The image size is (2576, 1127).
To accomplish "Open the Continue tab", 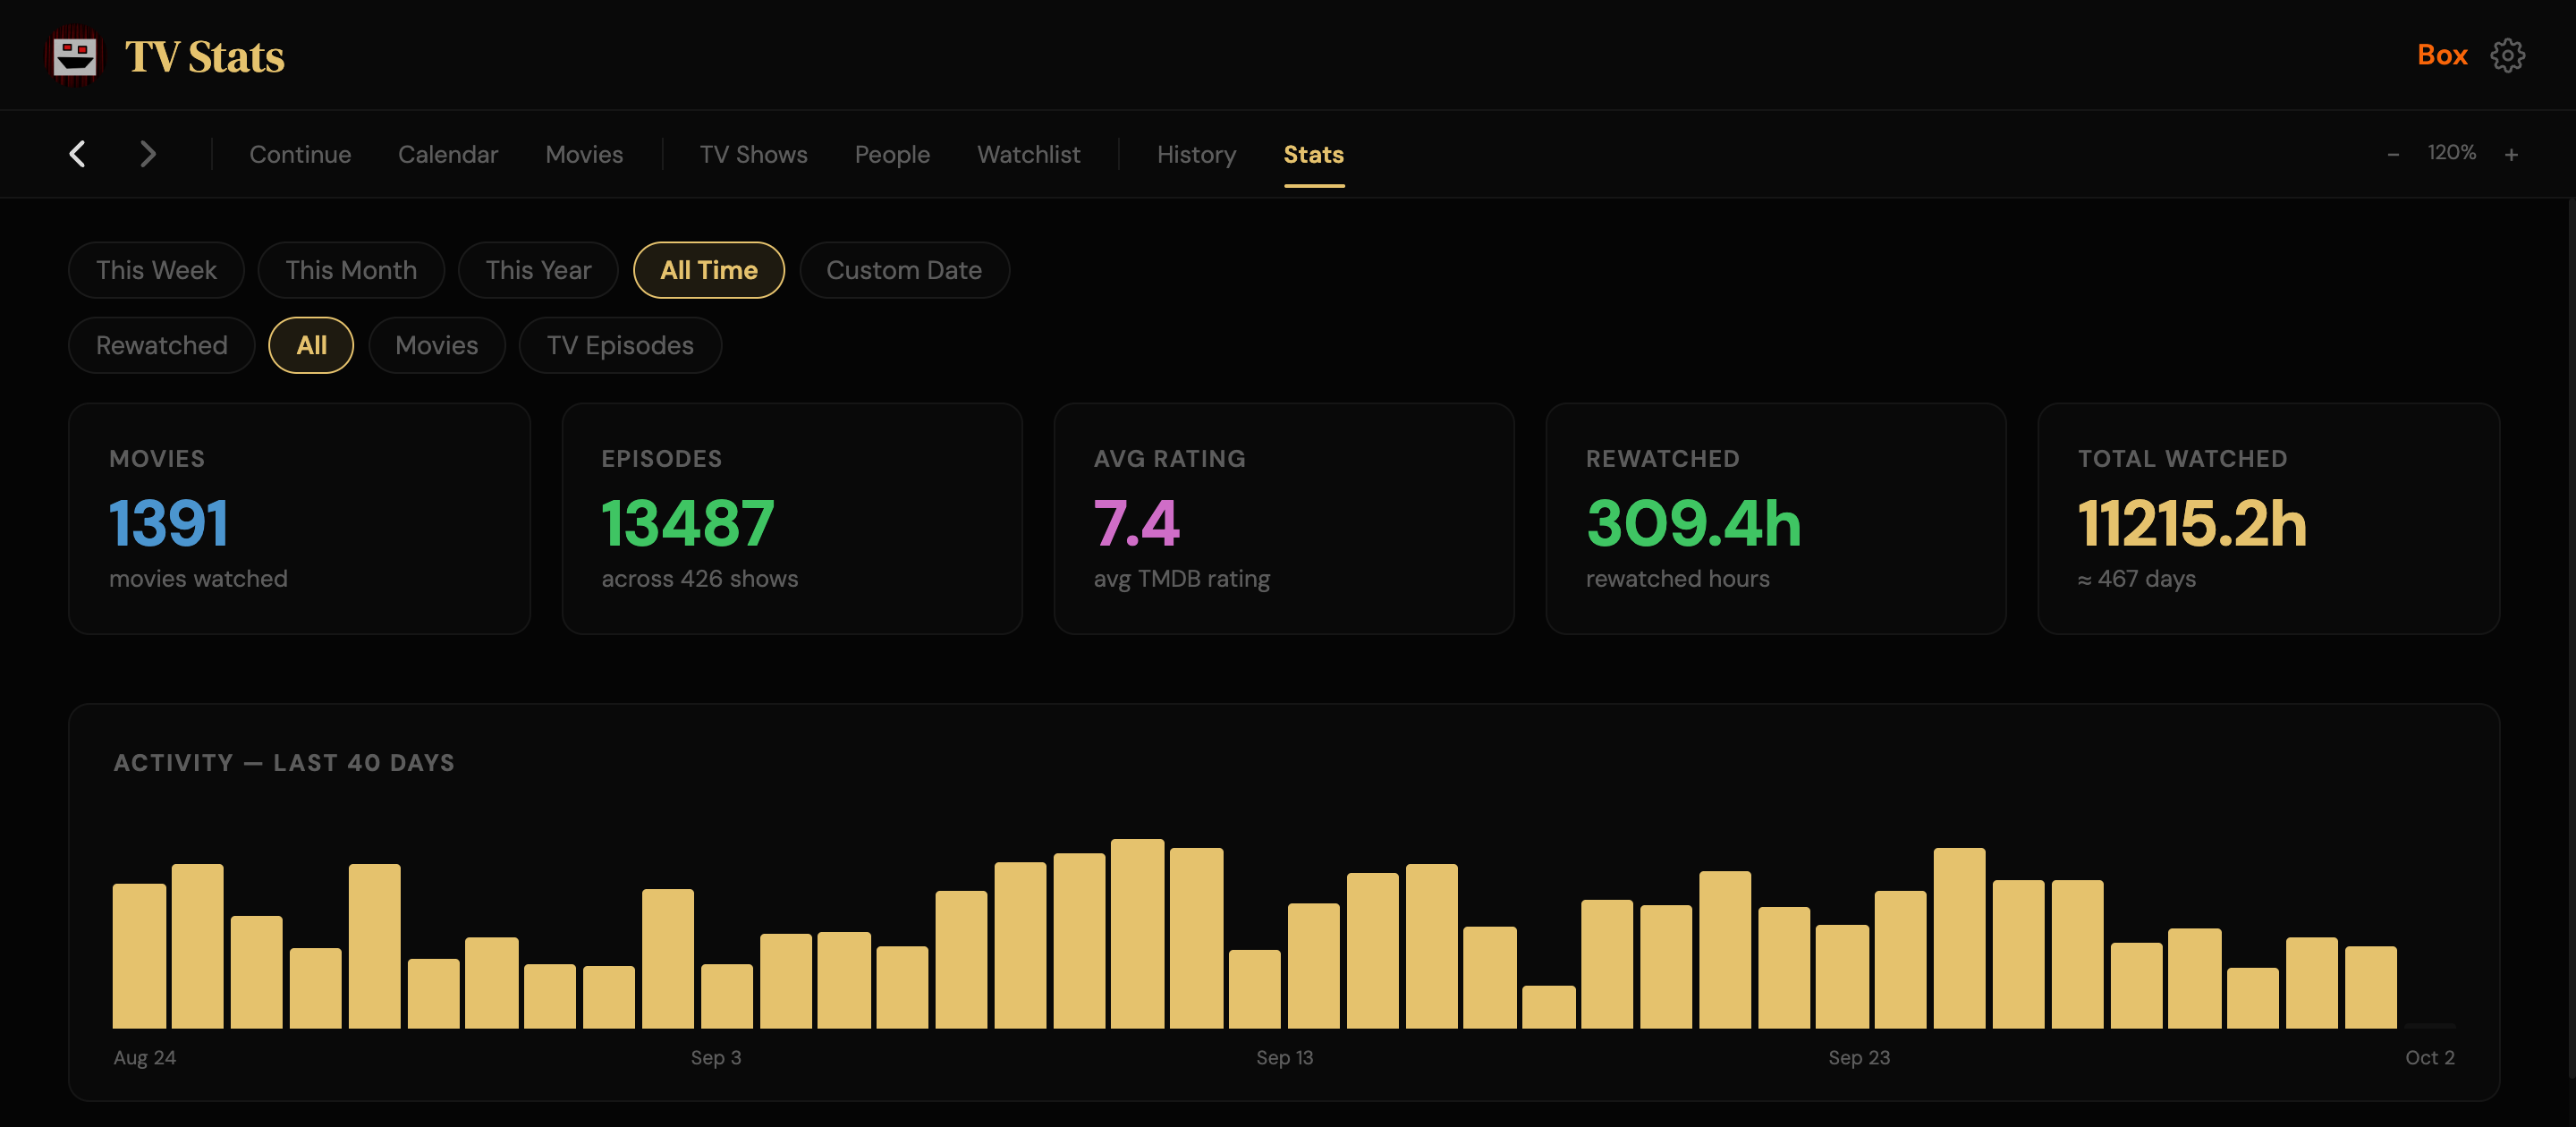I will pos(300,154).
